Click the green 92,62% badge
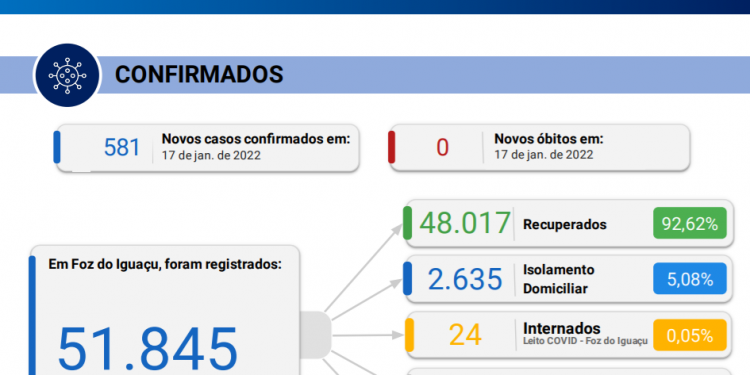Viewport: 750px width, 375px height. coord(690,223)
